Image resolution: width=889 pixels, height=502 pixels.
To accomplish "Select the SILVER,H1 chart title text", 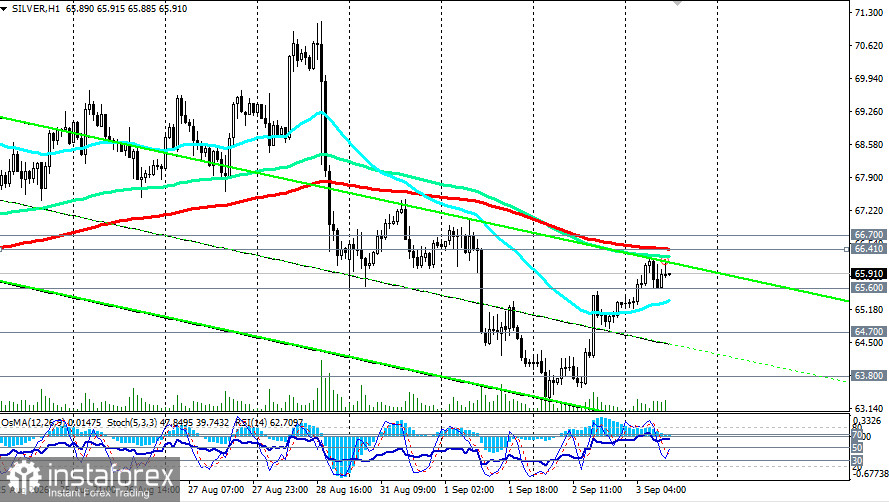I will click(35, 9).
